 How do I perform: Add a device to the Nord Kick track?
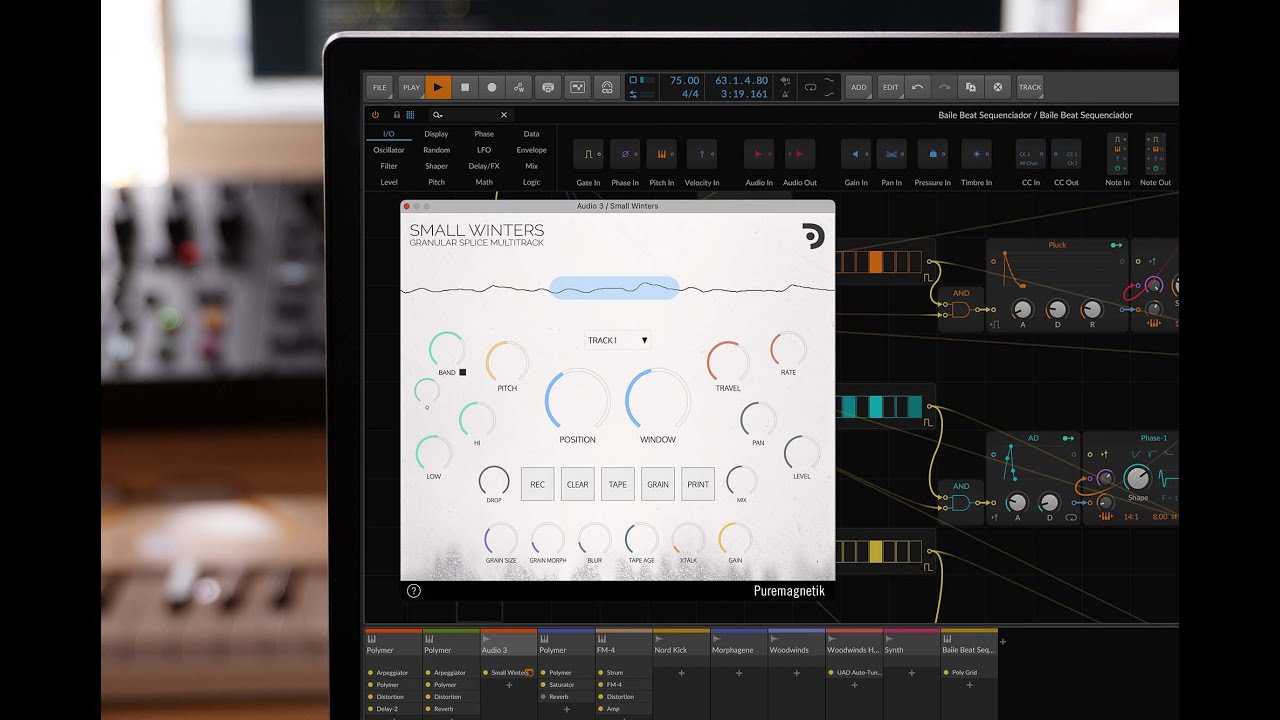click(682, 674)
